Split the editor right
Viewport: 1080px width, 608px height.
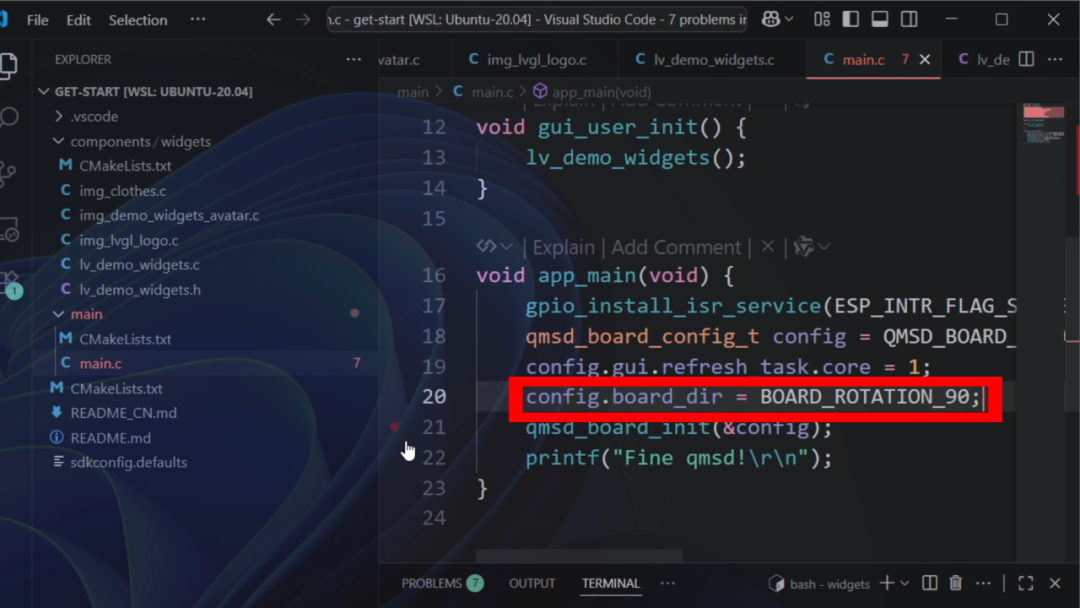click(1026, 60)
